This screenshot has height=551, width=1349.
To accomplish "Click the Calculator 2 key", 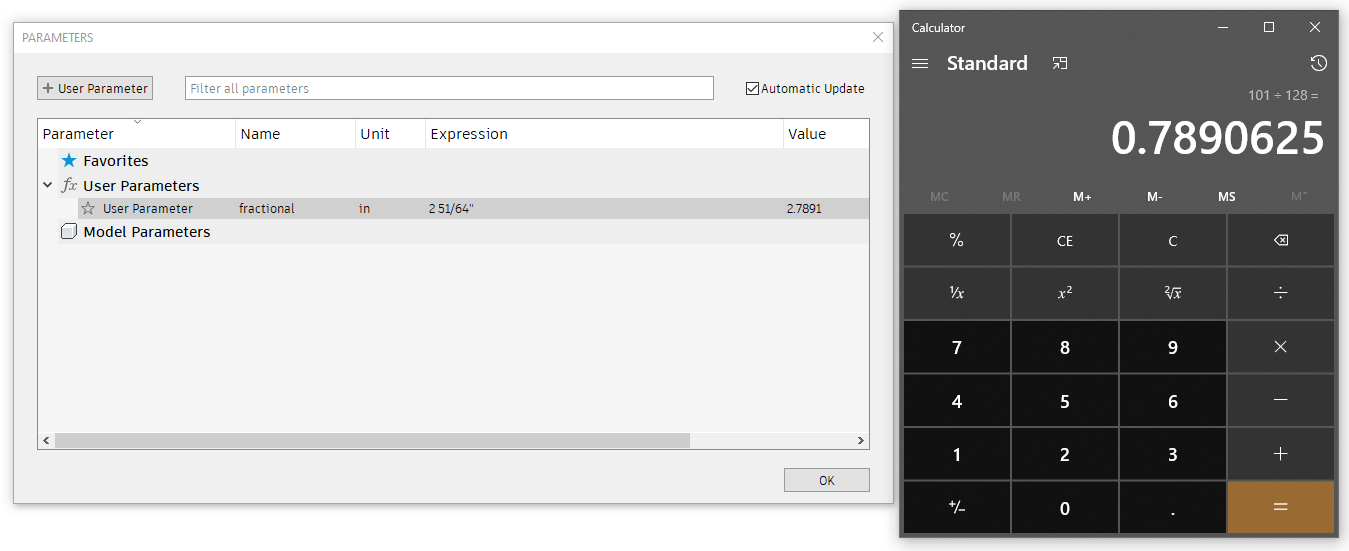I will click(x=1065, y=454).
